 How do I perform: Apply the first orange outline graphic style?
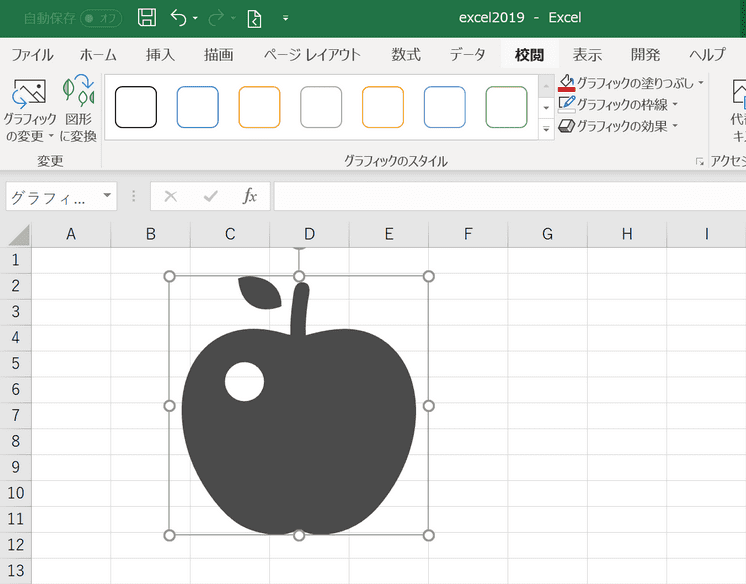tap(259, 107)
